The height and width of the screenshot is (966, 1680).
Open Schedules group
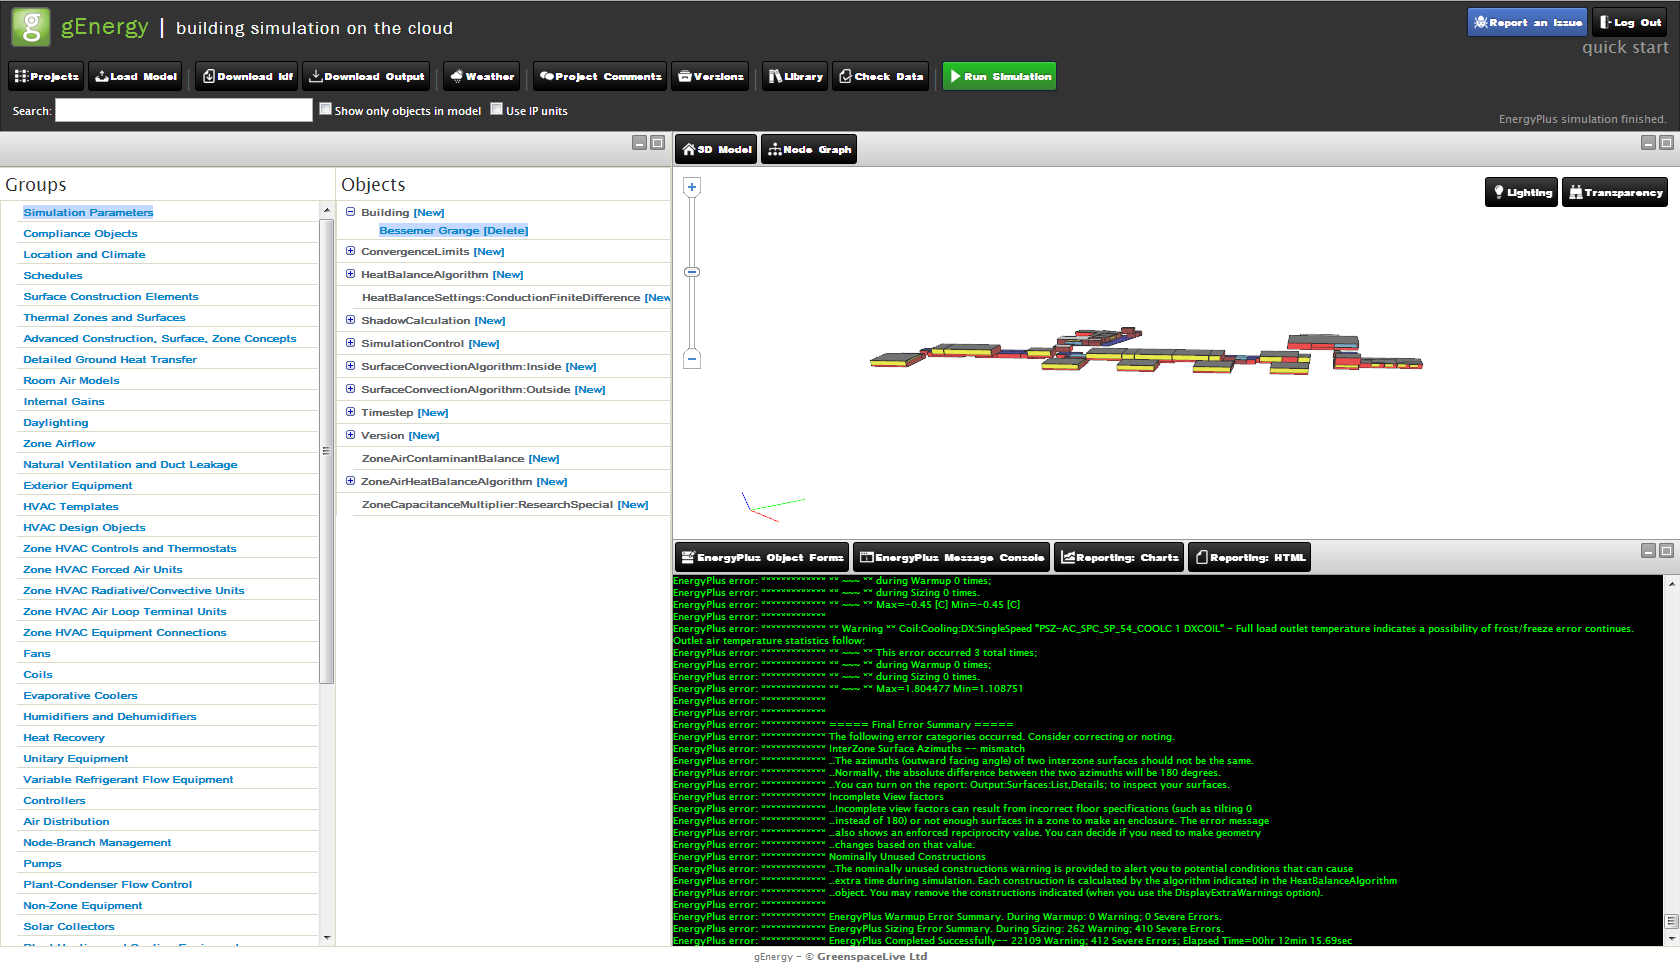coord(53,275)
